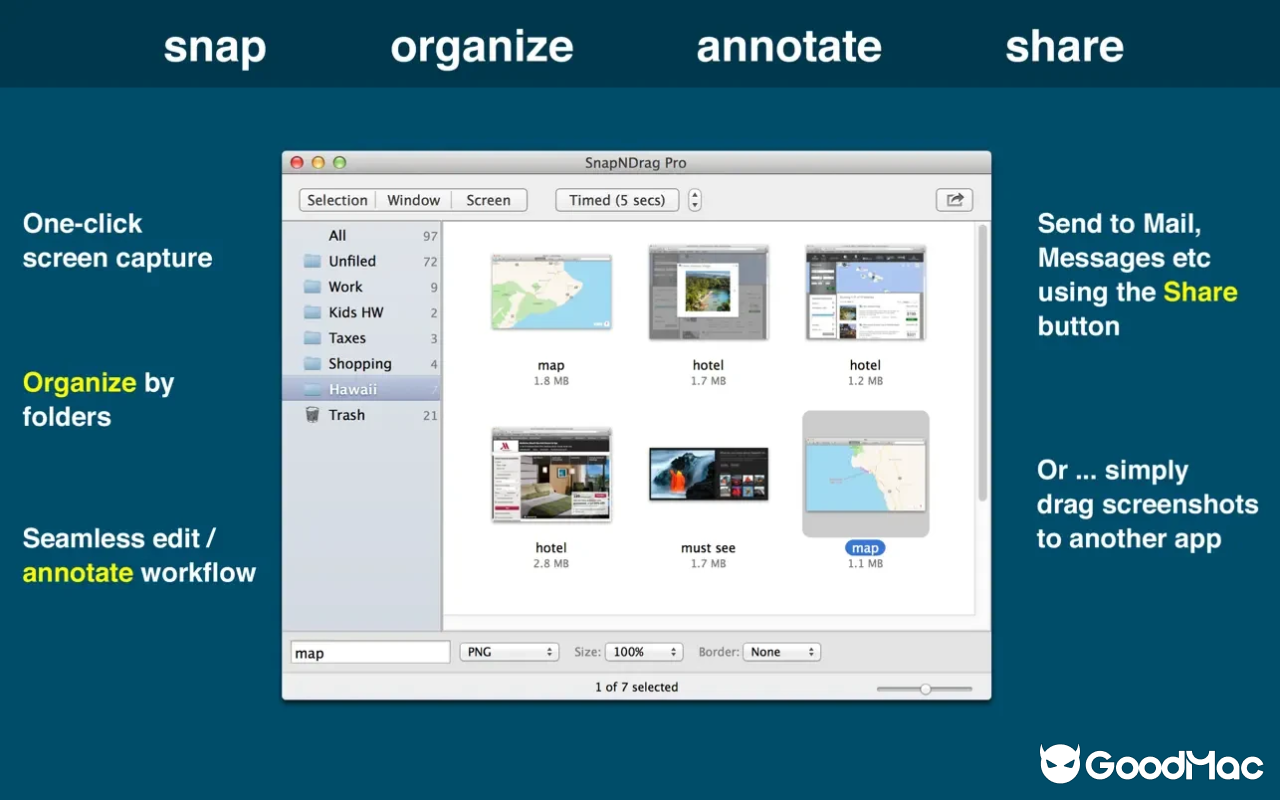Click the thumbnail area vertical scrollbar
The width and height of the screenshot is (1280, 800).
[x=983, y=362]
